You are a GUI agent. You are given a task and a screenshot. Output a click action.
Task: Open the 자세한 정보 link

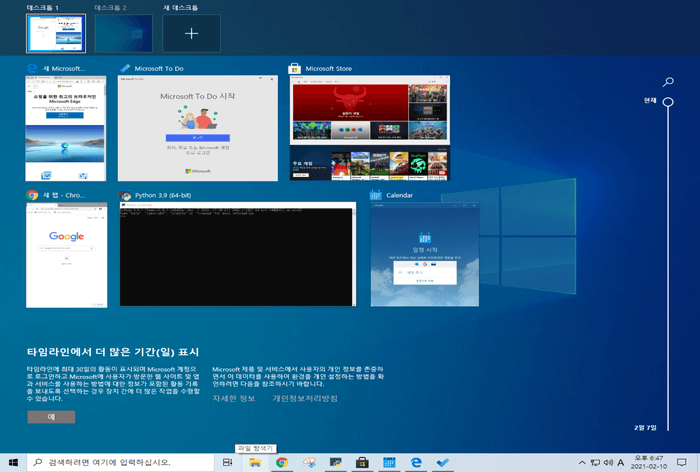(x=233, y=398)
